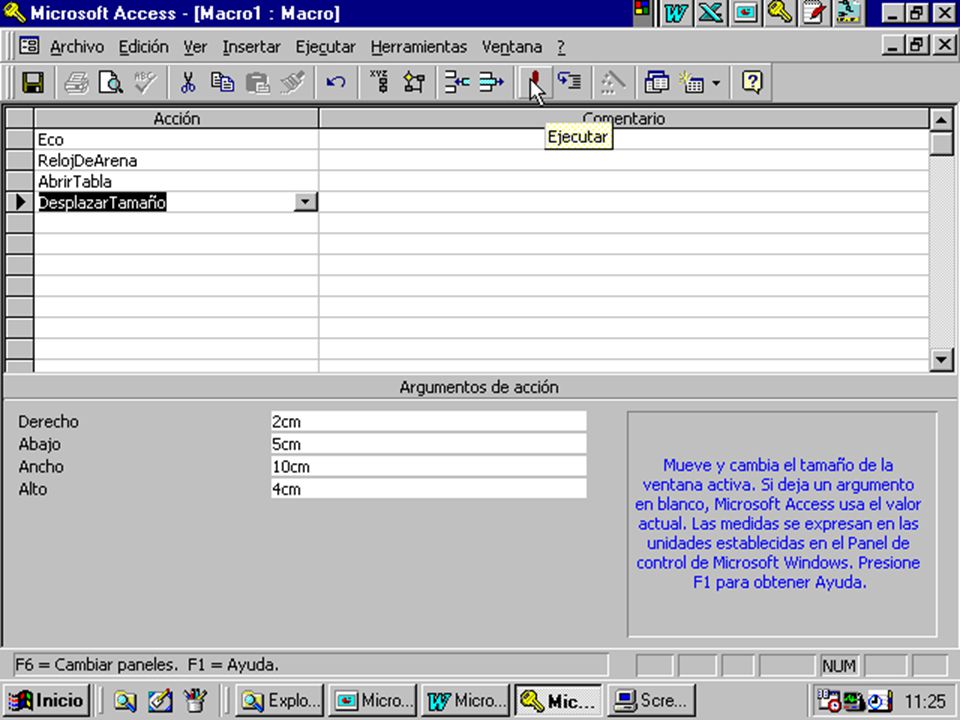Open the Database Window from the toolbar

tap(656, 82)
